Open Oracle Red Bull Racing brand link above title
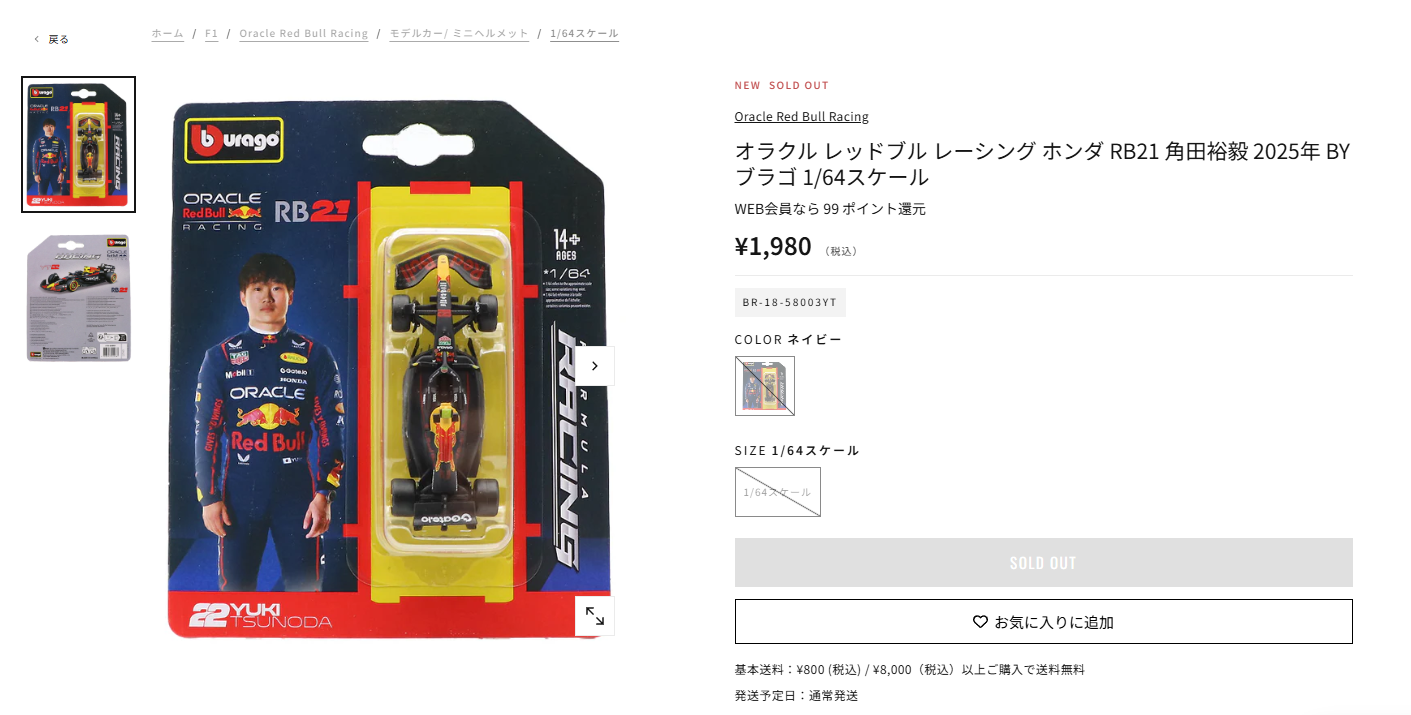 point(801,117)
